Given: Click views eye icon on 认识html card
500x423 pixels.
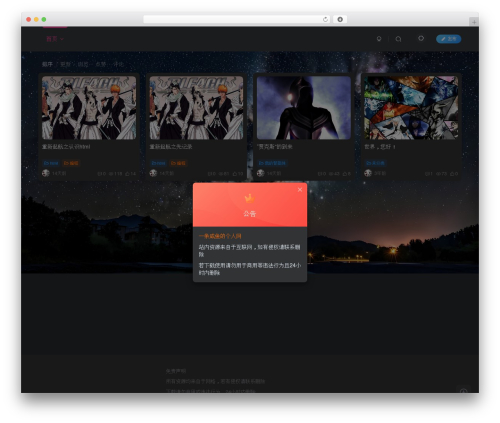Looking at the screenshot, I should coord(111,174).
